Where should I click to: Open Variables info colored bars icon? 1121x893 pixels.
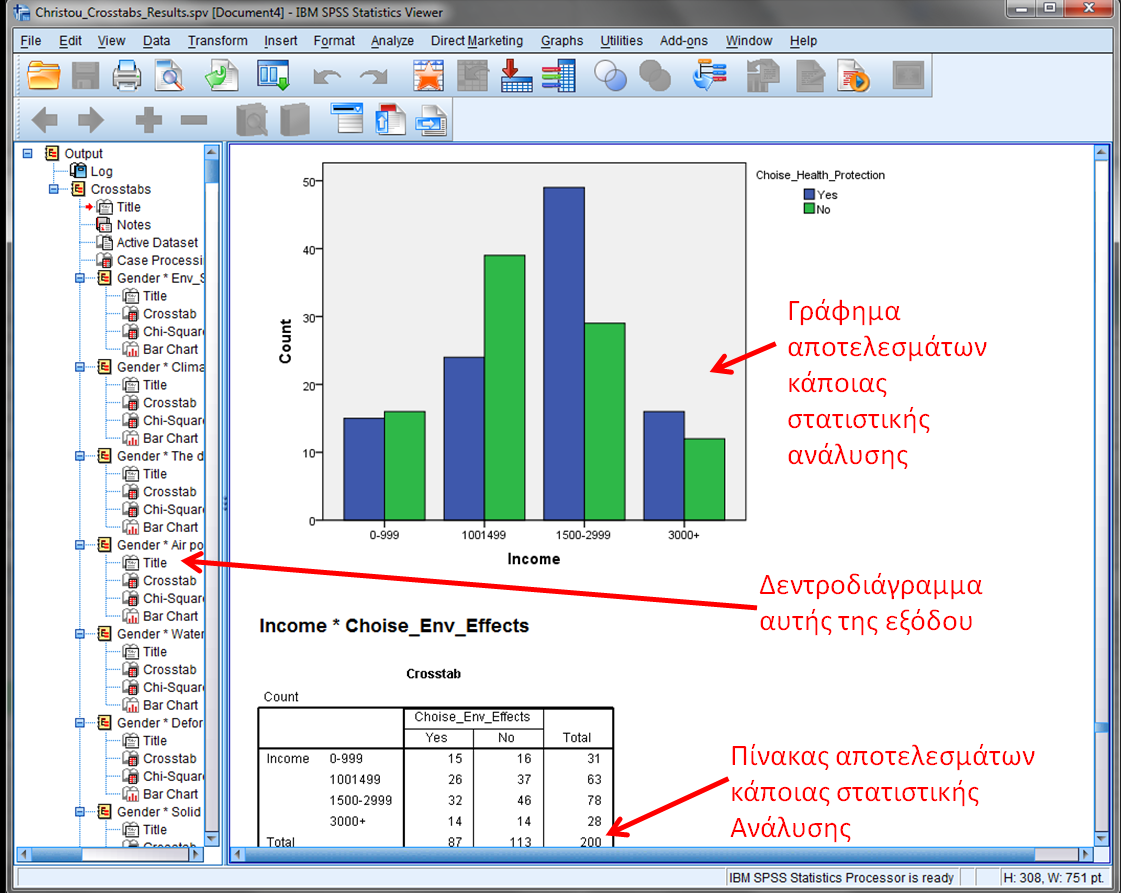click(558, 76)
